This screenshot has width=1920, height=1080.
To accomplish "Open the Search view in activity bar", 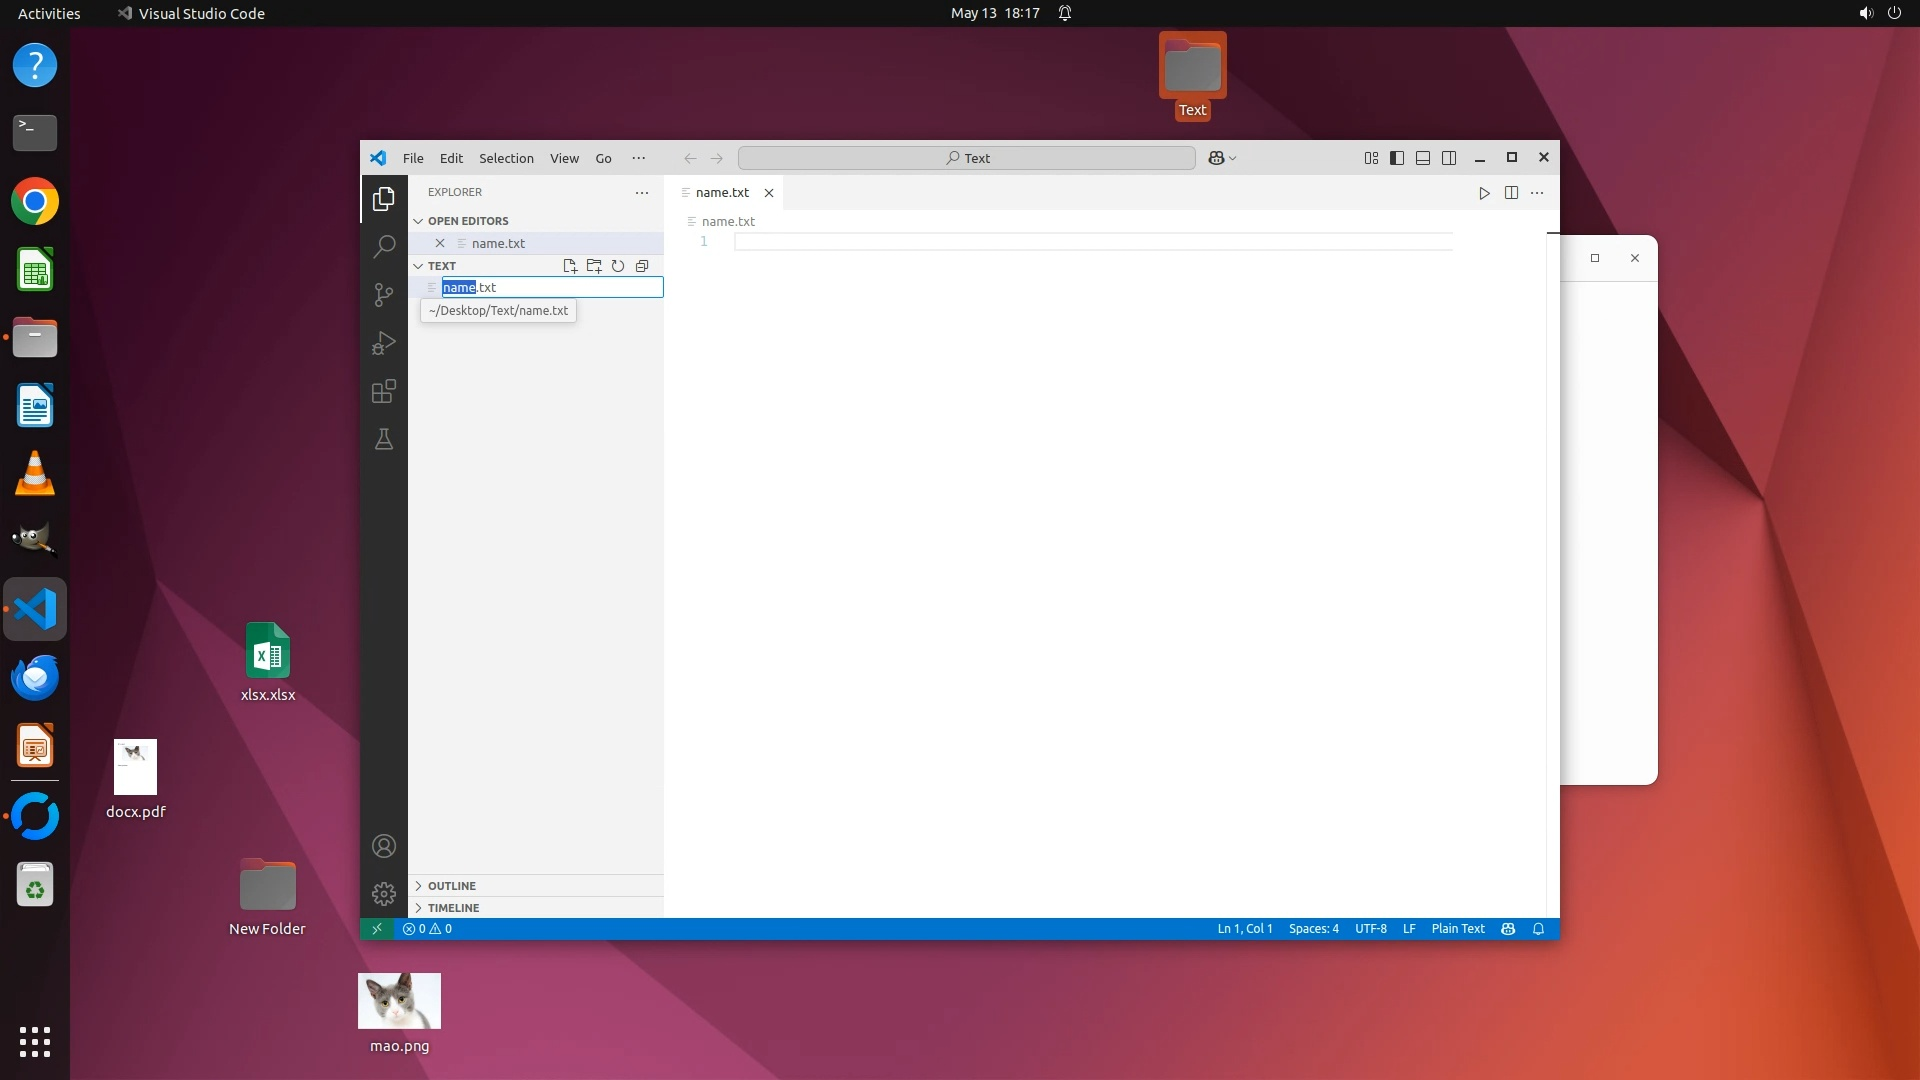I will pos(384,246).
